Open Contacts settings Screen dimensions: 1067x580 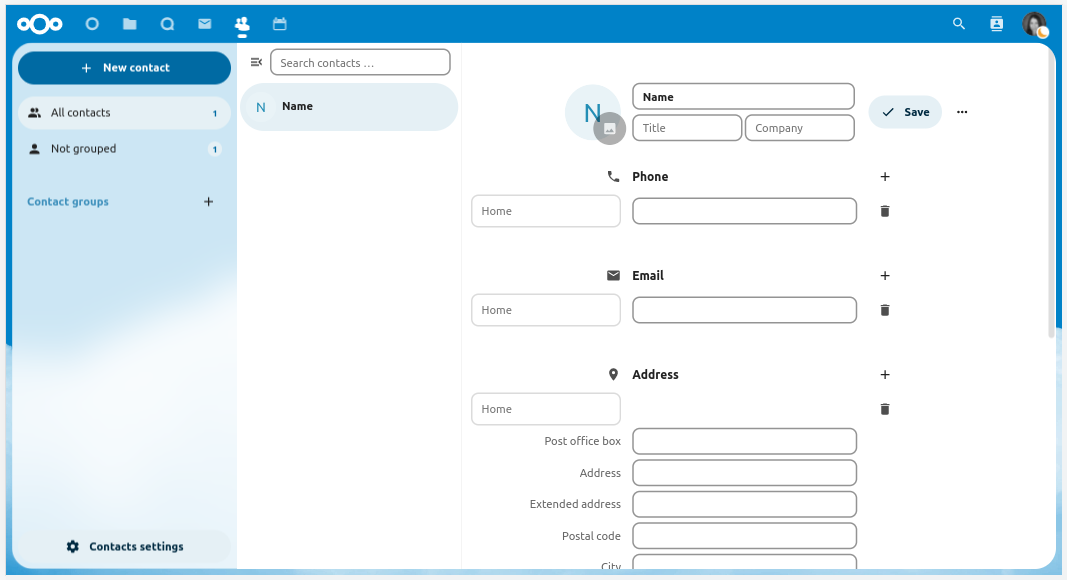tap(125, 547)
